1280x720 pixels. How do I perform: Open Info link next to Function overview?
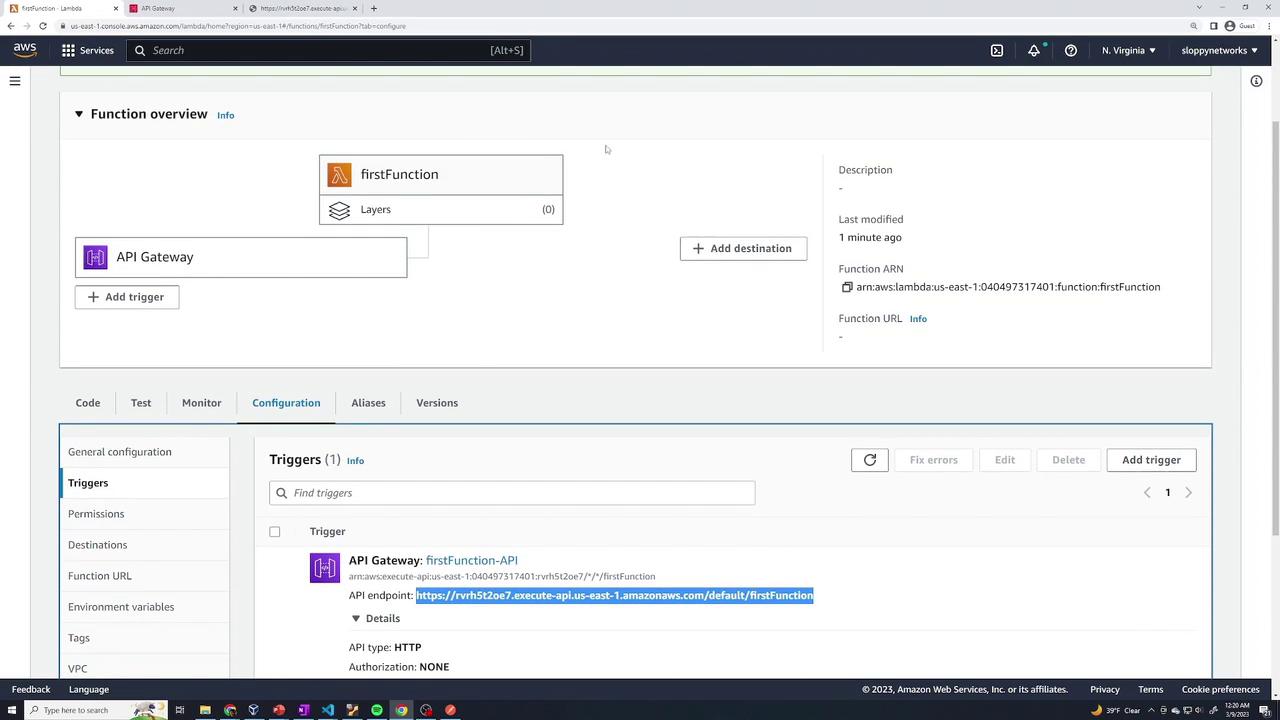[x=226, y=115]
